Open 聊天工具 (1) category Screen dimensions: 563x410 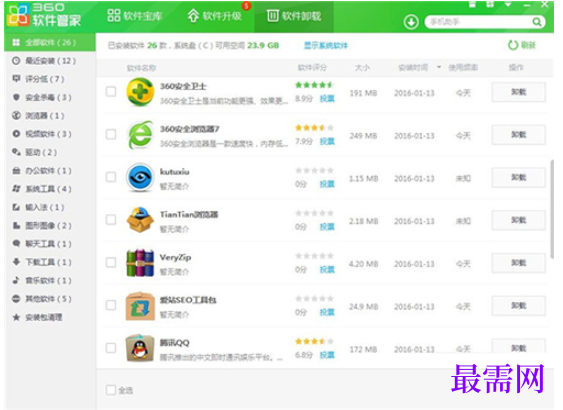point(42,244)
